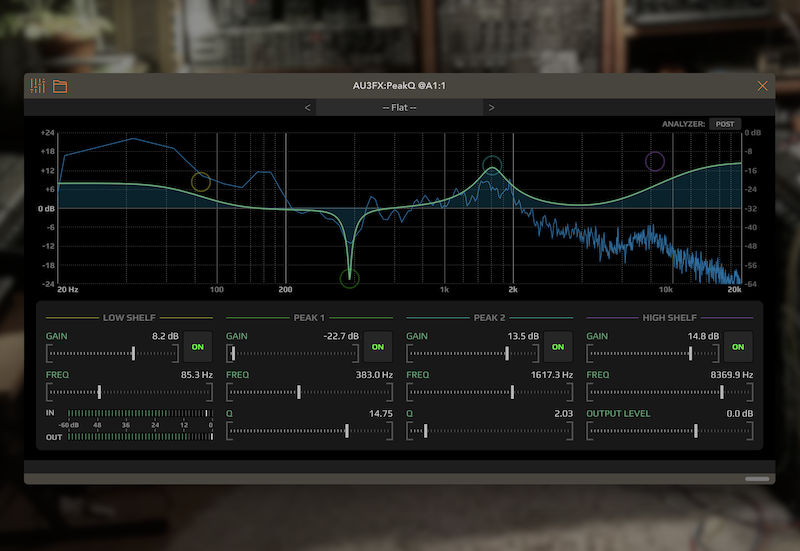Click the High Shelf gain value 14.8 dB
Image resolution: width=800 pixels, height=551 pixels.
coord(703,336)
